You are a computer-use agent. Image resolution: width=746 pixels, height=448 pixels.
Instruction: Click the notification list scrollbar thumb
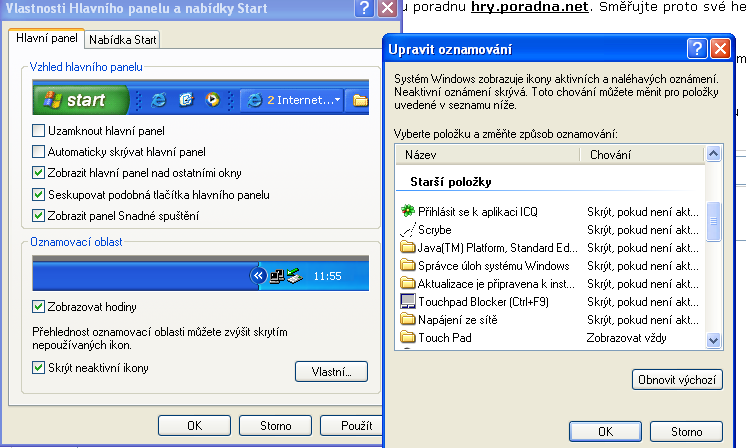(713, 221)
